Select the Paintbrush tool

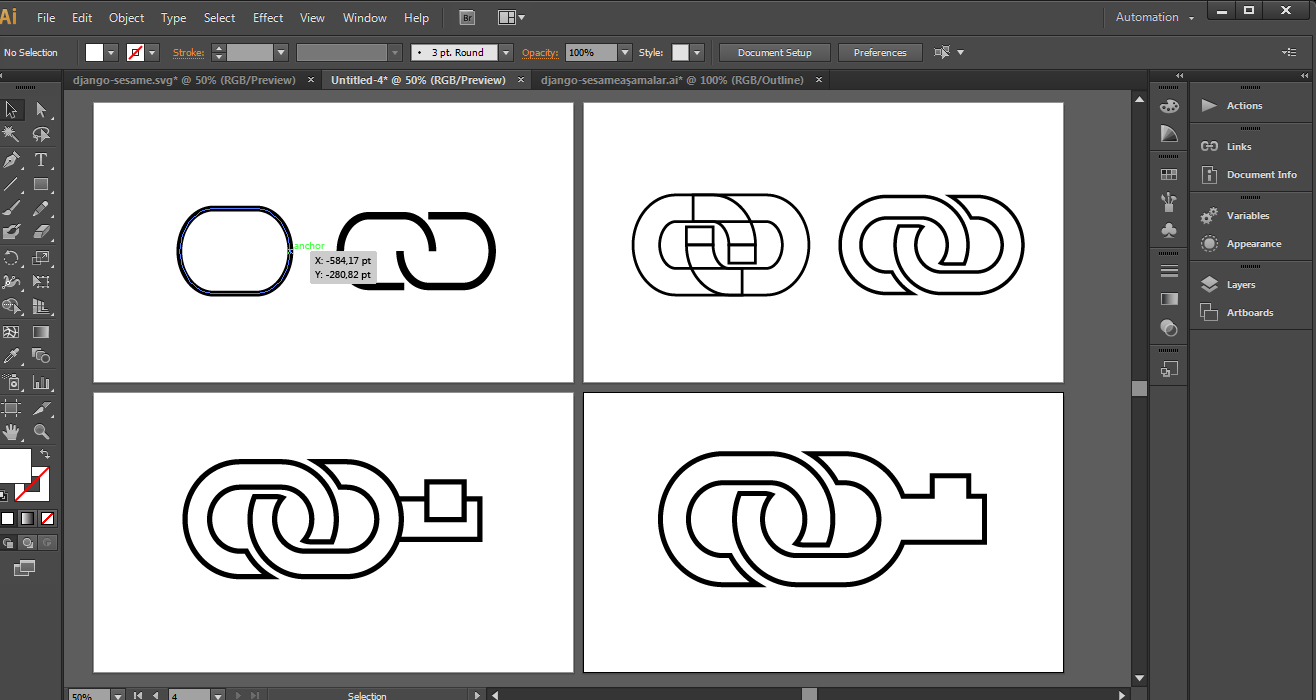pos(12,209)
